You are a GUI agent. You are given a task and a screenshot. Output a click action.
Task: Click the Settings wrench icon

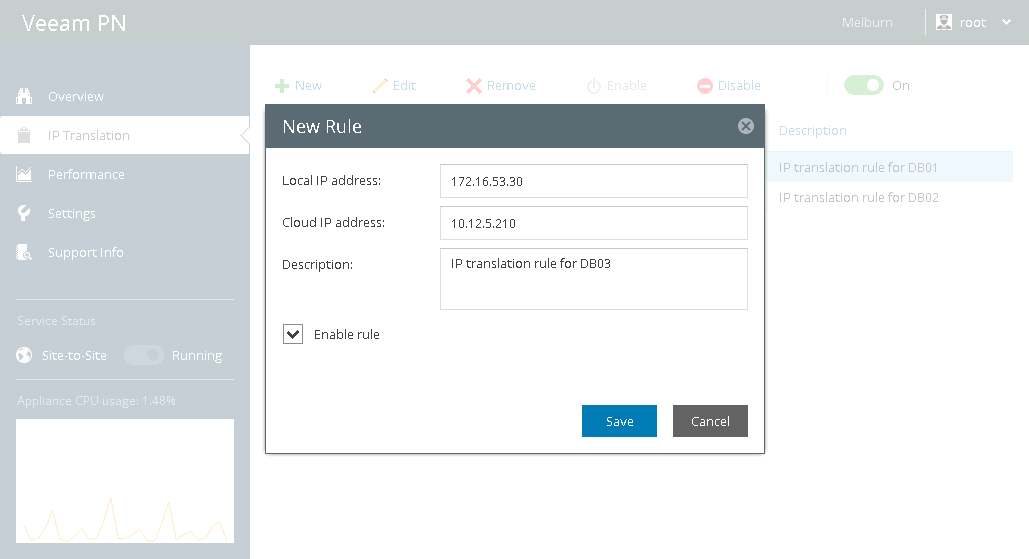25,213
